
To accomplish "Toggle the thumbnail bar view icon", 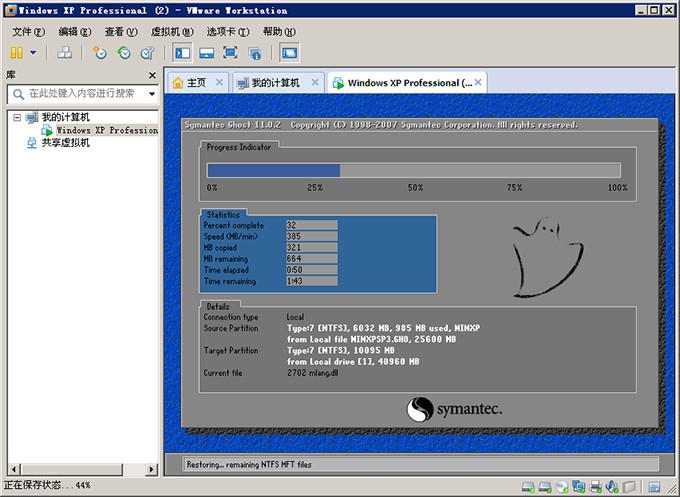I will click(206, 53).
